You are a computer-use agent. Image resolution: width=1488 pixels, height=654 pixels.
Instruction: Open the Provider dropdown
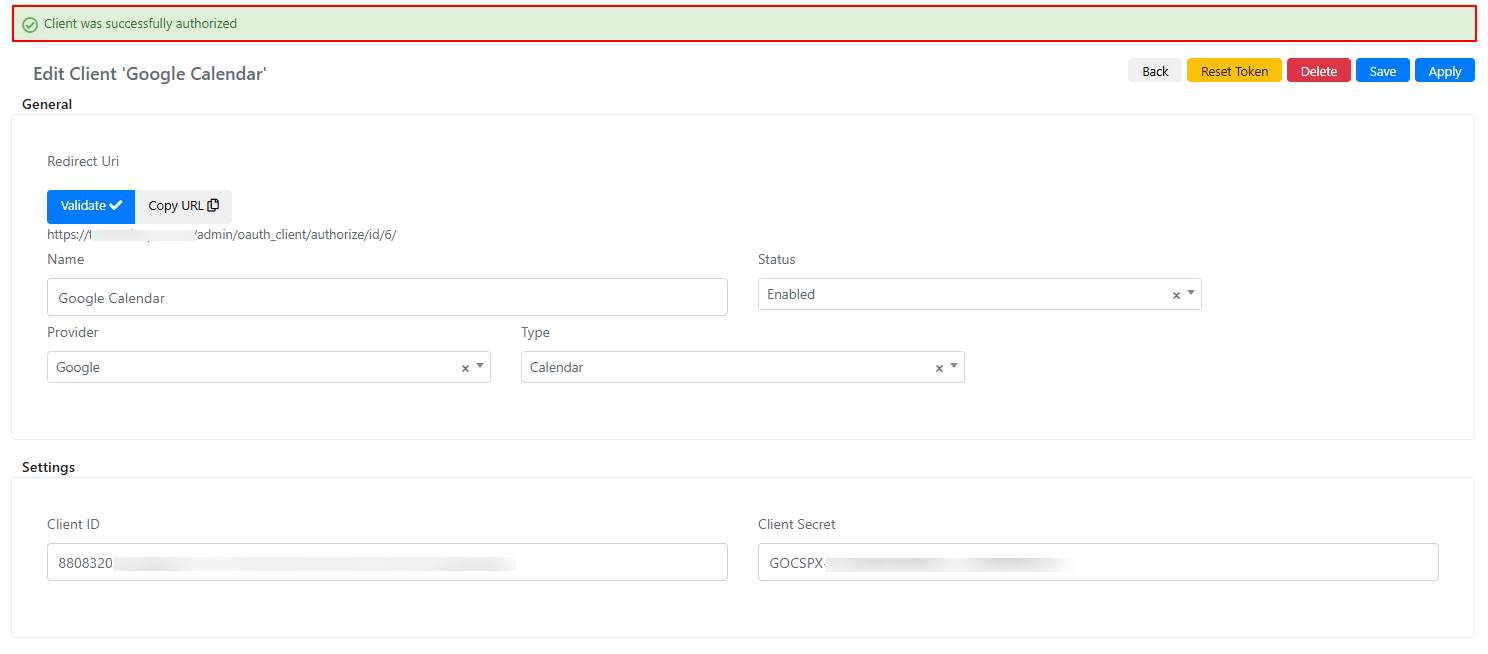tap(268, 367)
